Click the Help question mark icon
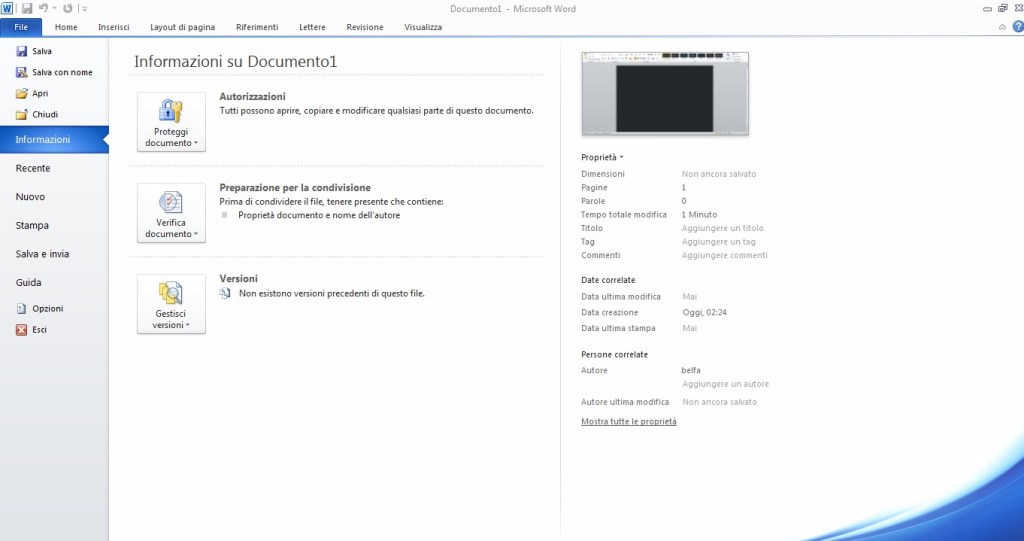The image size is (1024, 541). pyautogui.click(x=1017, y=27)
